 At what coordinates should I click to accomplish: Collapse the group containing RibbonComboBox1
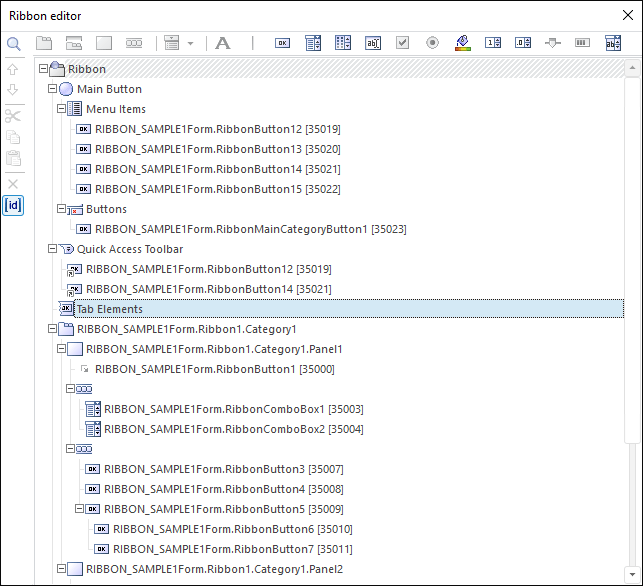tap(70, 389)
